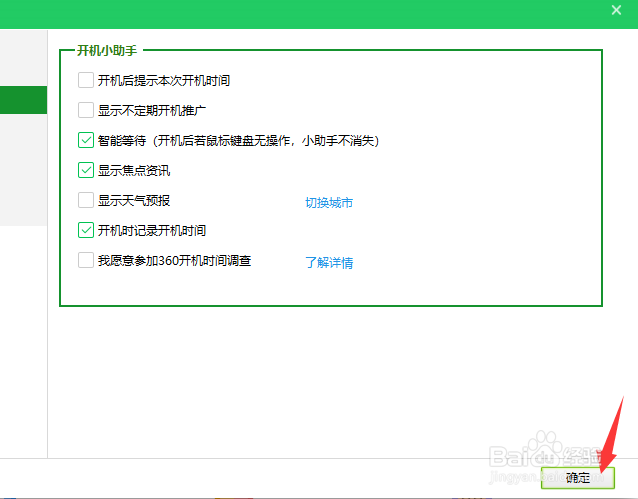The height and width of the screenshot is (499, 638).
Task: Click the 显示不定期开机推广 label text
Action: coord(152,110)
